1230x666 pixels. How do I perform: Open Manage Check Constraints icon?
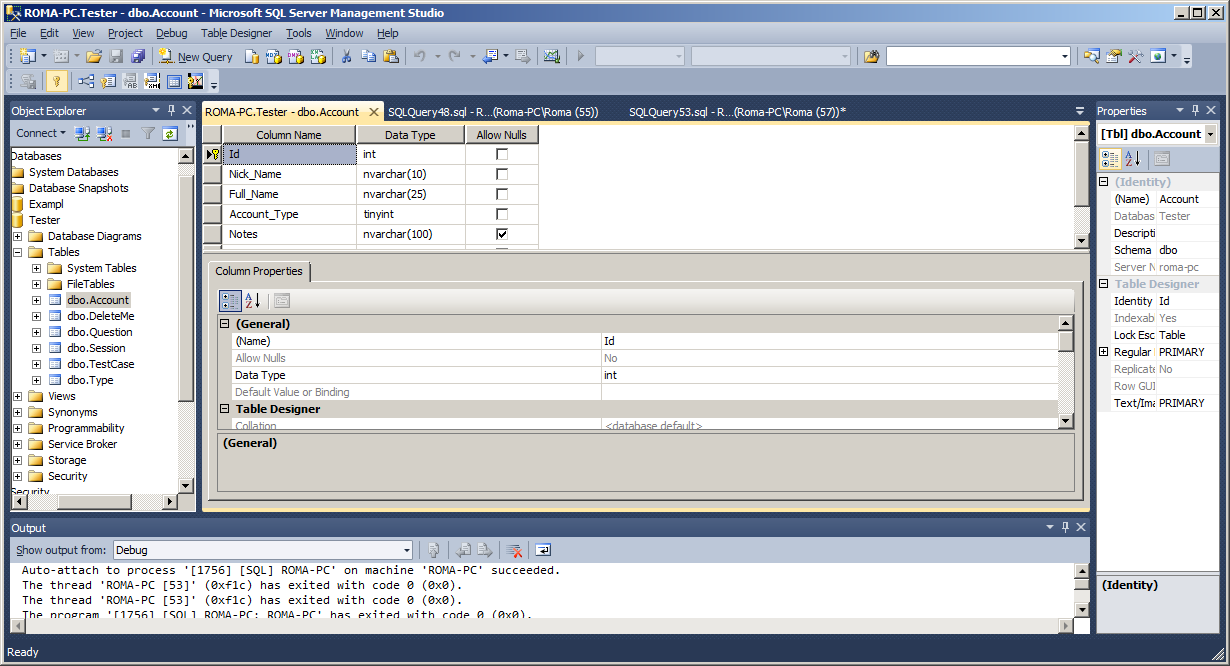pyautogui.click(x=174, y=81)
